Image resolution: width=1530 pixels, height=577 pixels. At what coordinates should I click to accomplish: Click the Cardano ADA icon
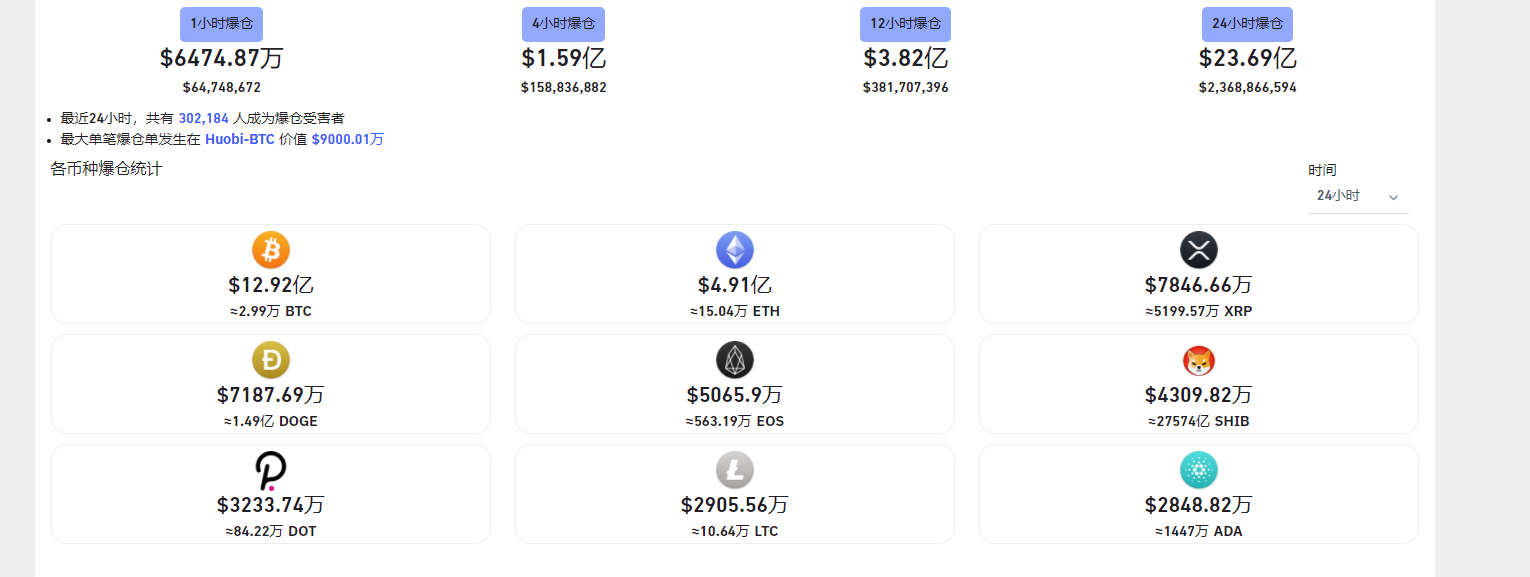click(1199, 470)
